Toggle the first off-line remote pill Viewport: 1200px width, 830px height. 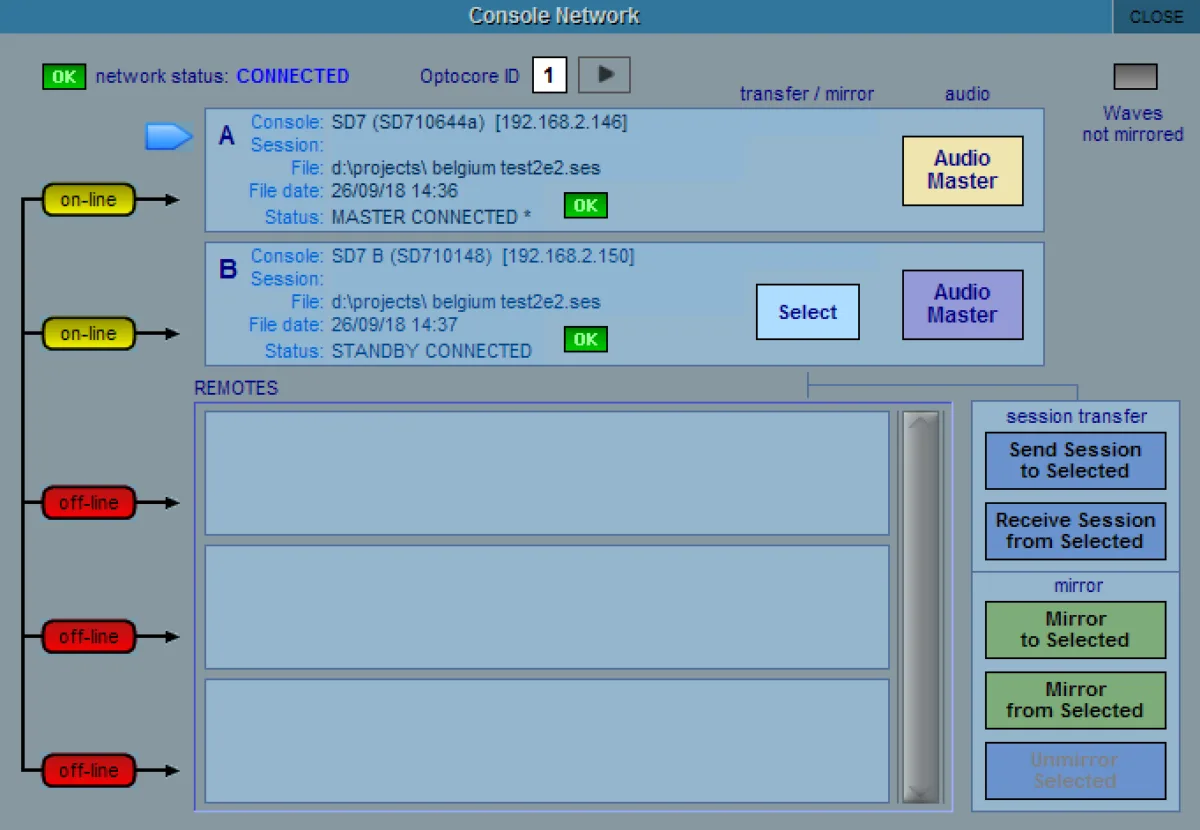click(88, 503)
